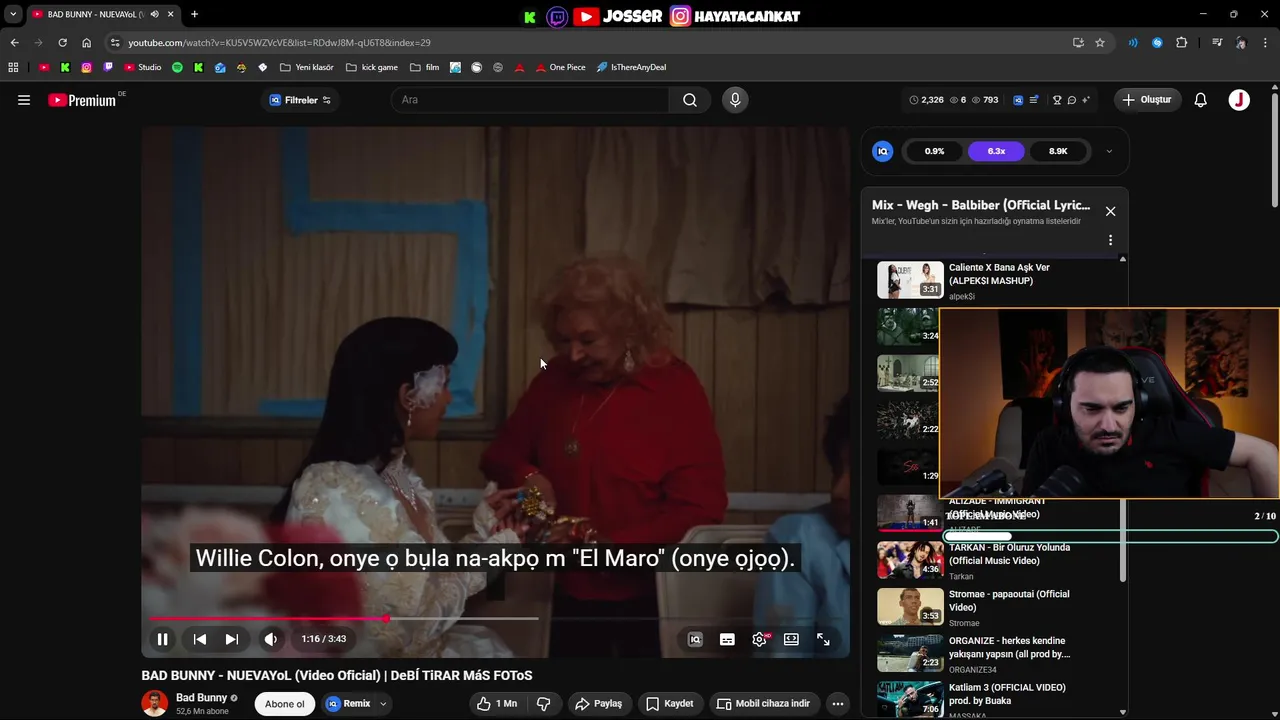1280x720 pixels.
Task: Reload the page in Chrome
Action: click(62, 43)
